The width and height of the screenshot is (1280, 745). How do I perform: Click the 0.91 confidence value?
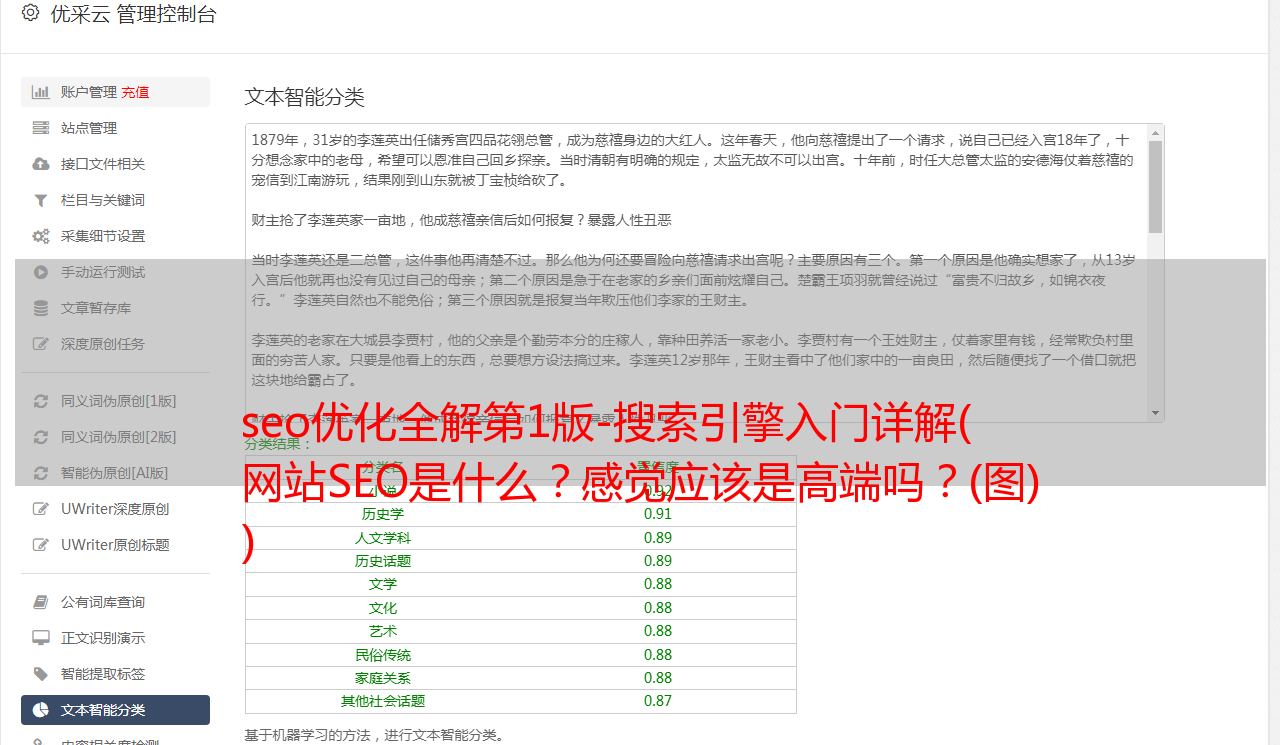click(x=658, y=514)
